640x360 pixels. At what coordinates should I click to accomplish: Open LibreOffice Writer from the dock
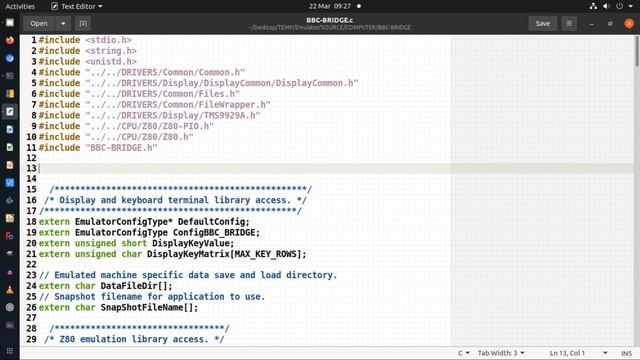(10, 129)
